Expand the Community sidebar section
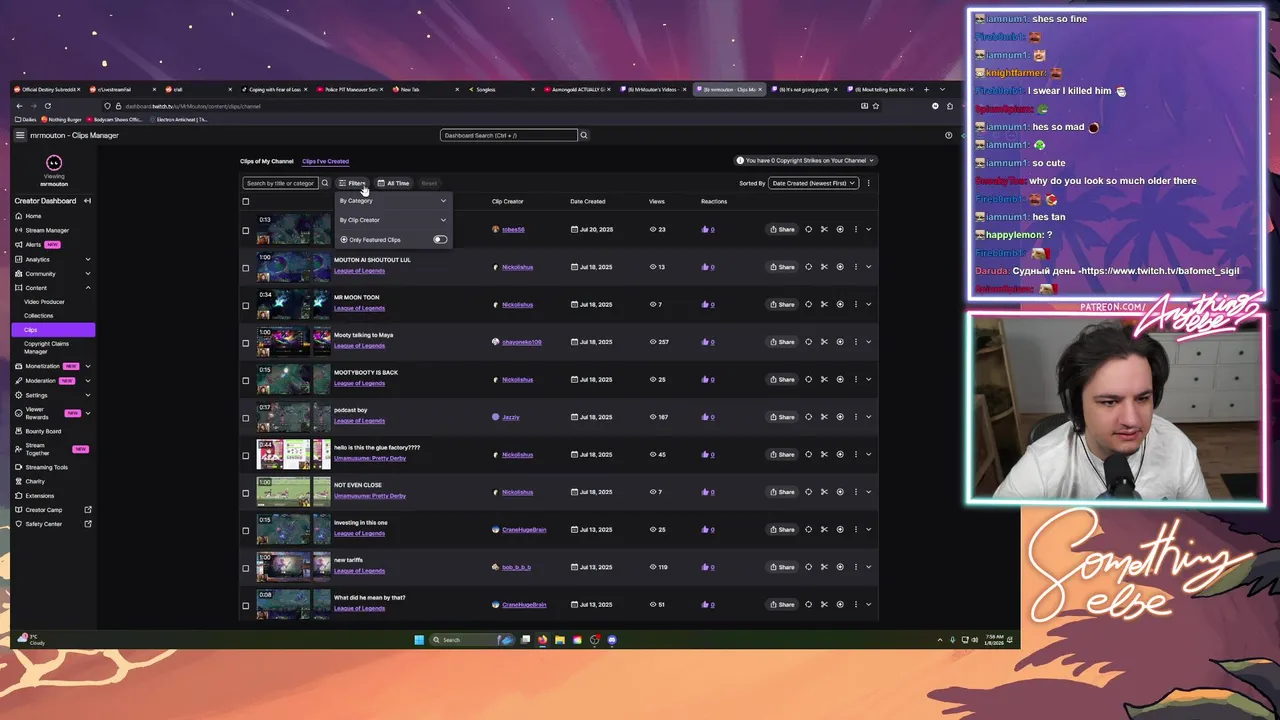1280x720 pixels. (x=88, y=274)
